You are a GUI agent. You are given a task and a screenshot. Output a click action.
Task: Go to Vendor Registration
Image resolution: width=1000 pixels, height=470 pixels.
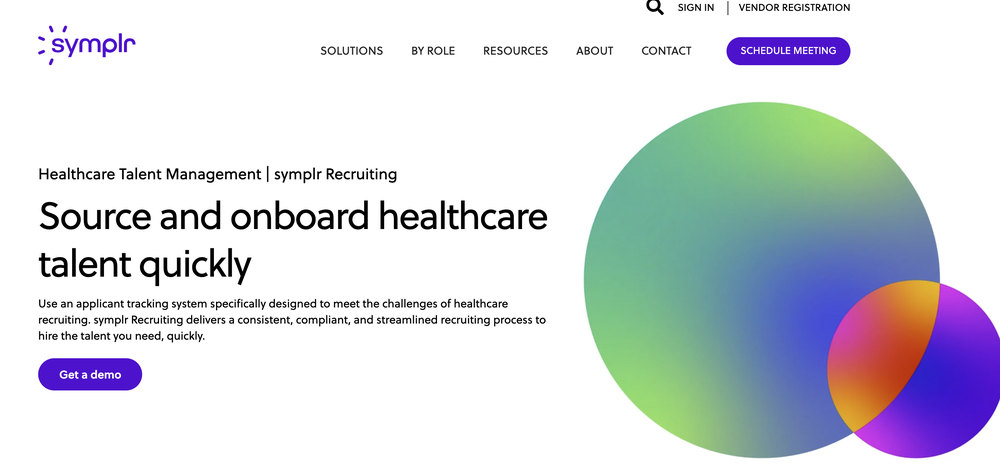(794, 8)
